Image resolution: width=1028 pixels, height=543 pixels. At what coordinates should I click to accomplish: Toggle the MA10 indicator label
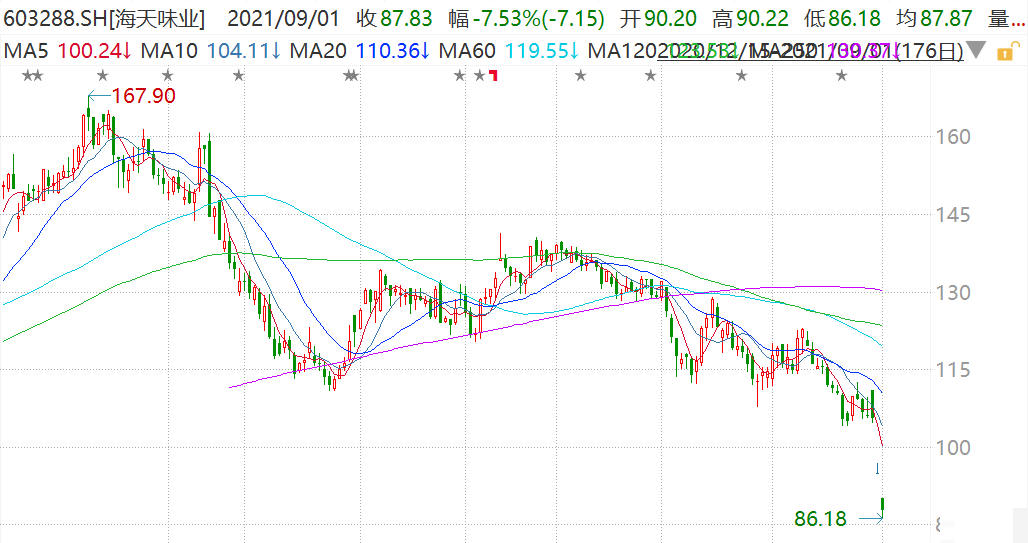169,50
